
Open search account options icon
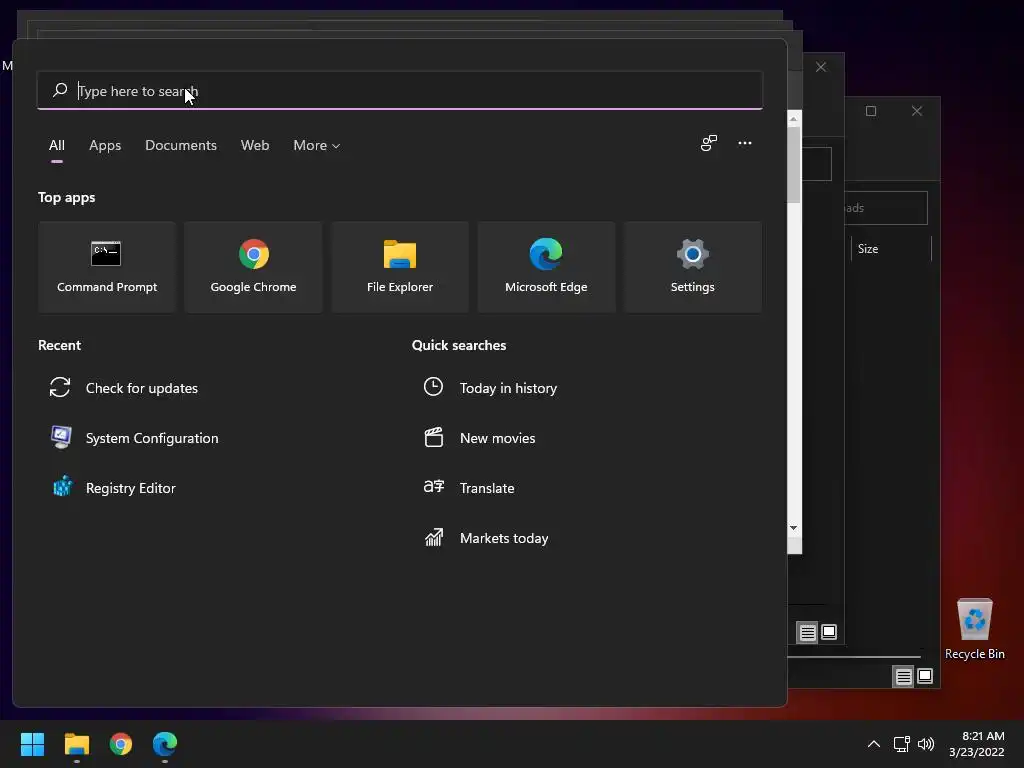[709, 143]
